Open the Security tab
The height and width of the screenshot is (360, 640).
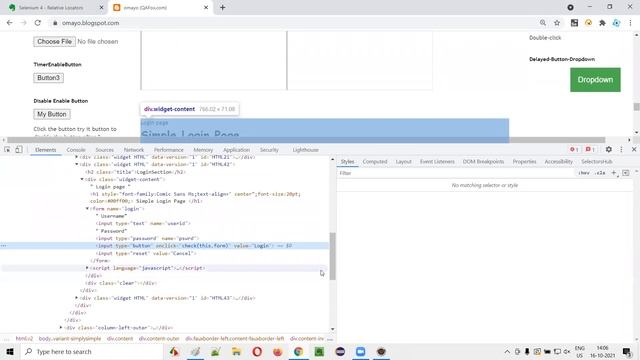tap(269, 150)
